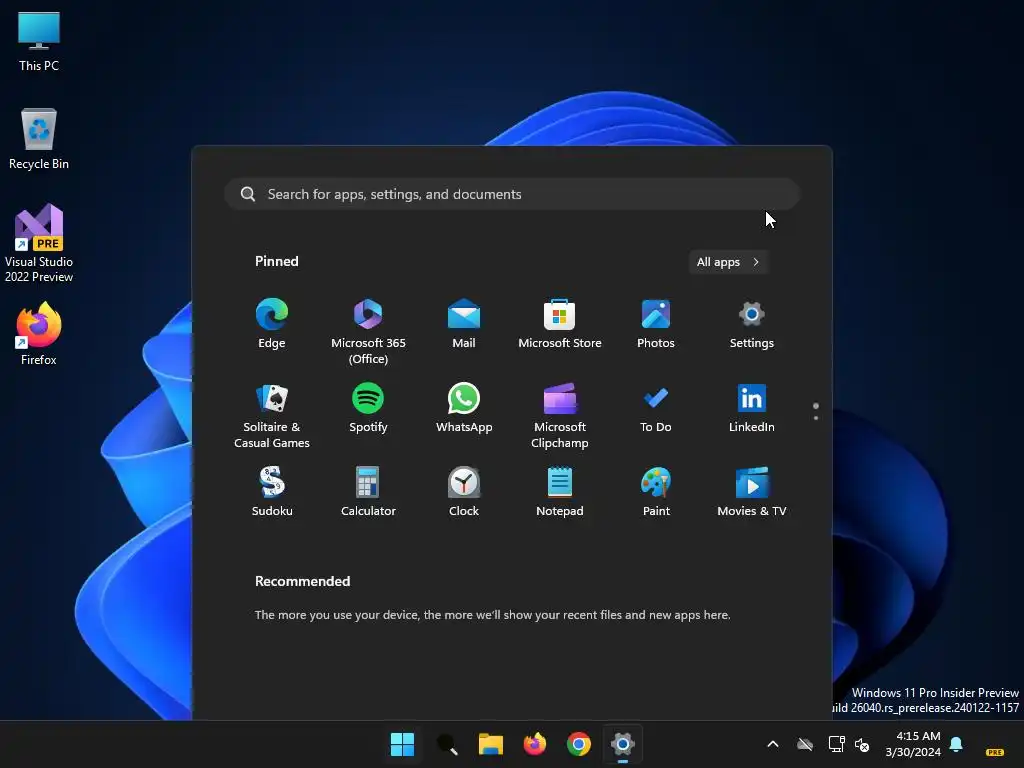Open Microsoft Store

coord(560,325)
